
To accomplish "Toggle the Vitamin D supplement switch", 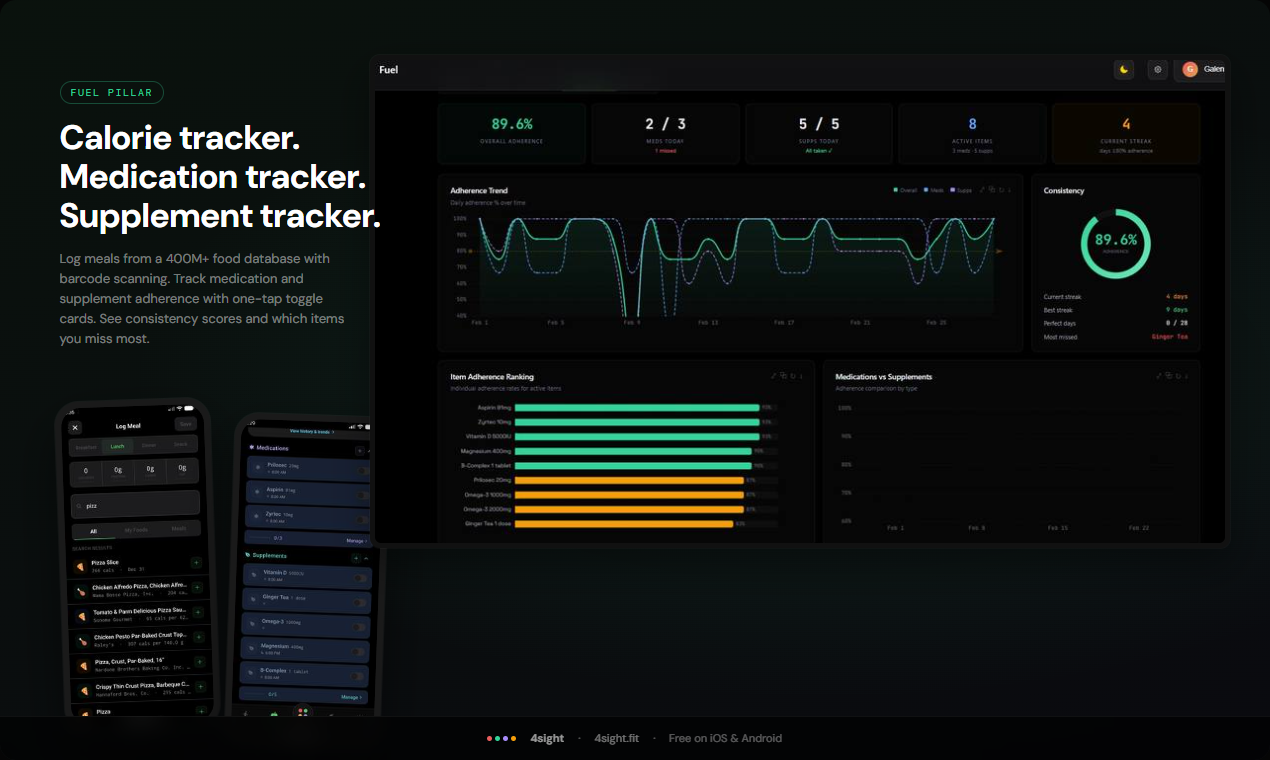I will 360,578.
